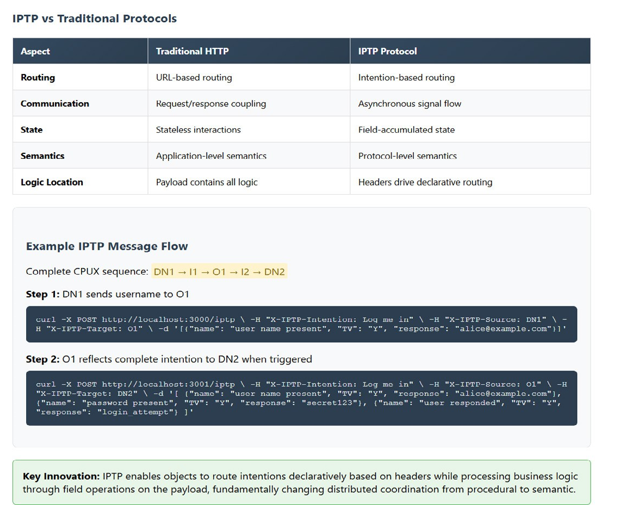Image resolution: width=620 pixels, height=515 pixels.
Task: Click the green 'Key Innovation' callout box
Action: pyautogui.click(x=301, y=483)
